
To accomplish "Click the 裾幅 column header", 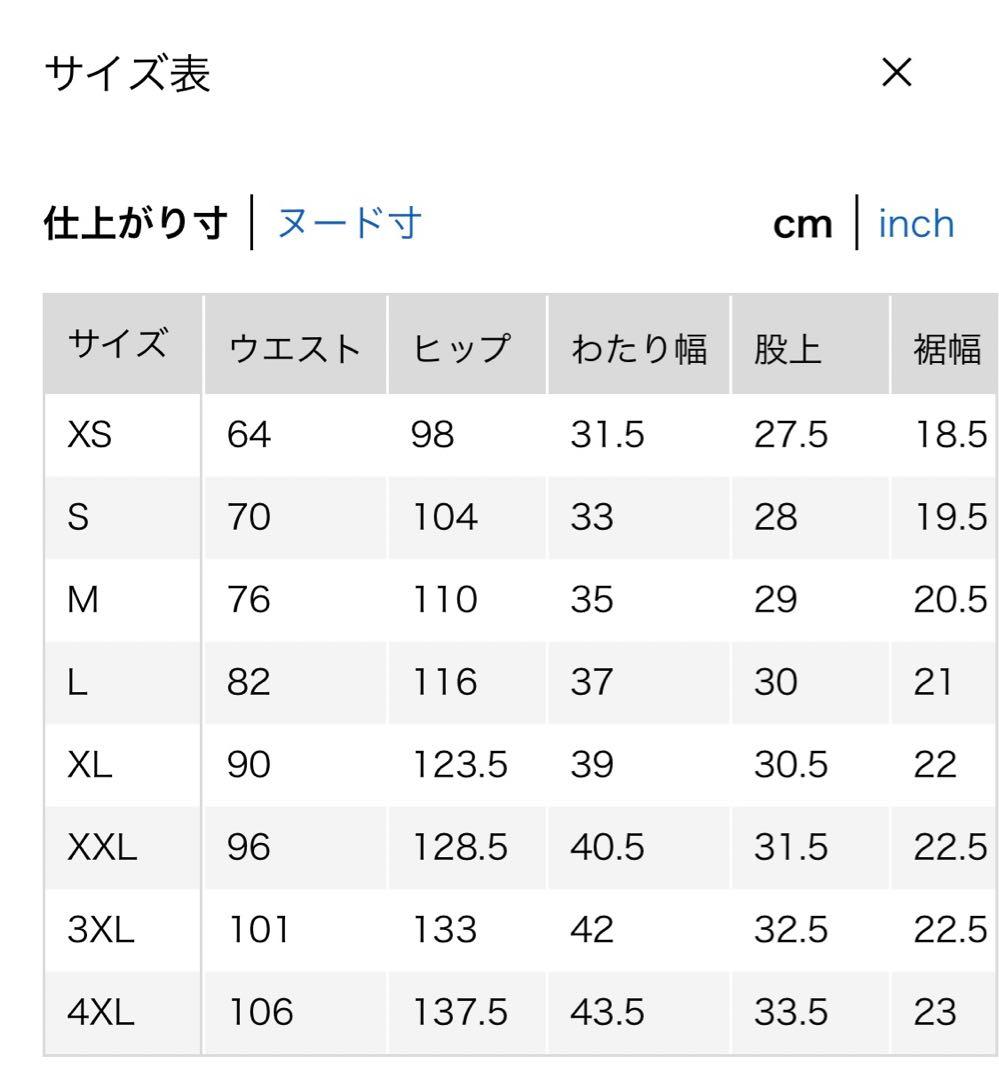I will 947,349.
